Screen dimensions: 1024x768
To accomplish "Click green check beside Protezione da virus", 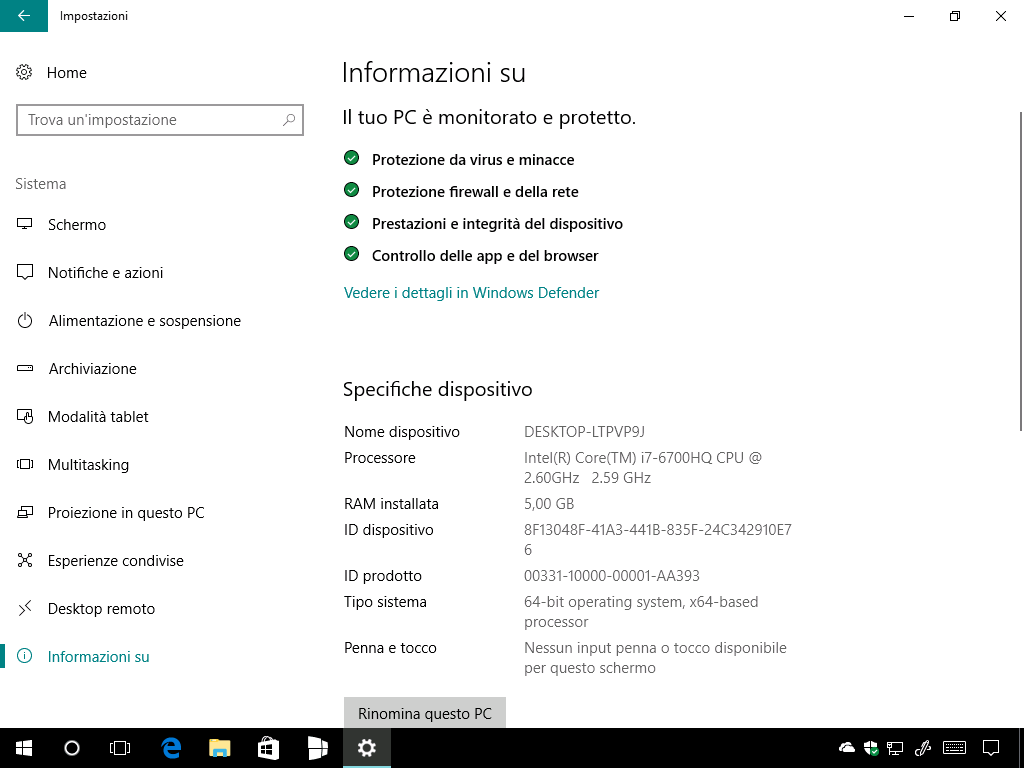I will (351, 158).
